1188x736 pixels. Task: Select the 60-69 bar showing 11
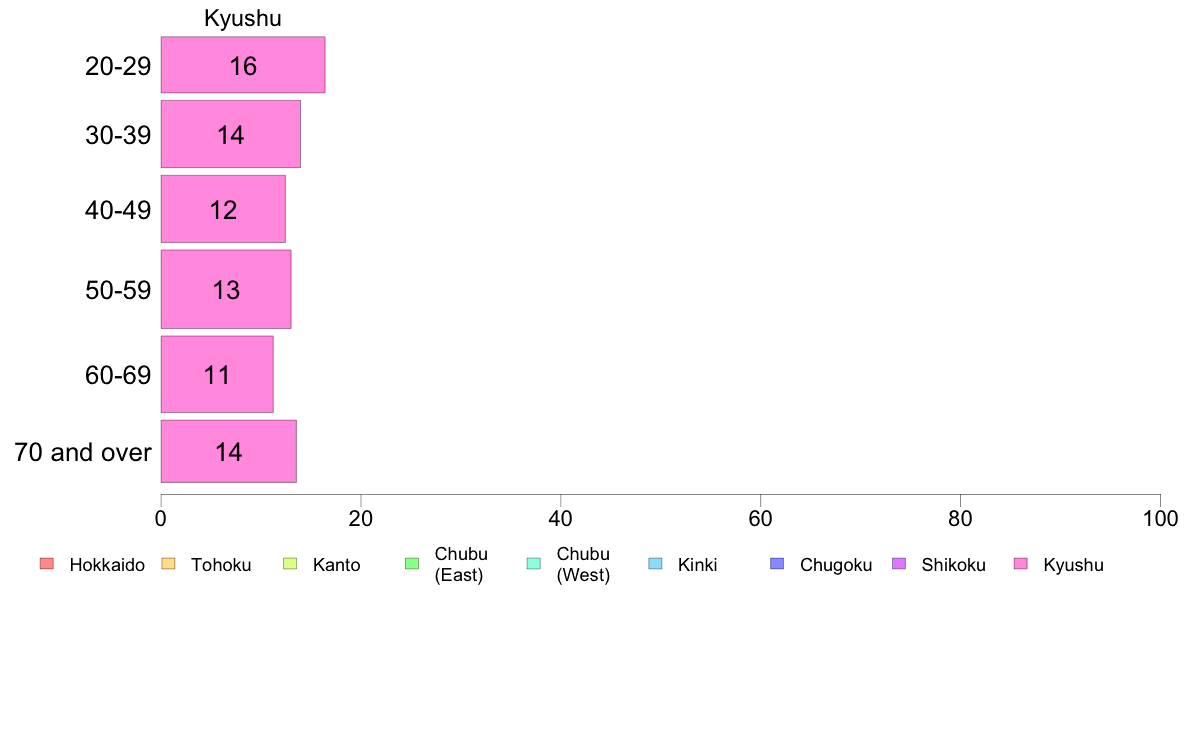tap(217, 374)
